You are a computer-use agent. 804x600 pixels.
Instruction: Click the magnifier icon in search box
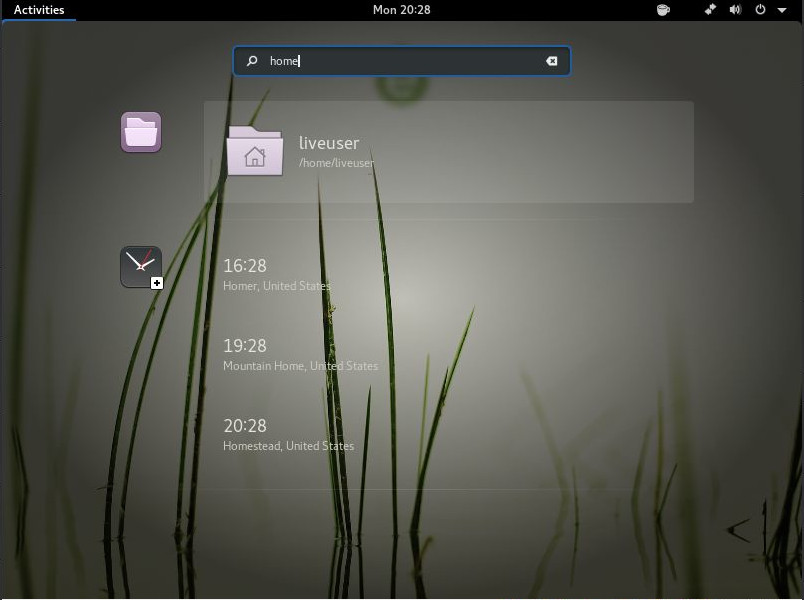[x=252, y=61]
